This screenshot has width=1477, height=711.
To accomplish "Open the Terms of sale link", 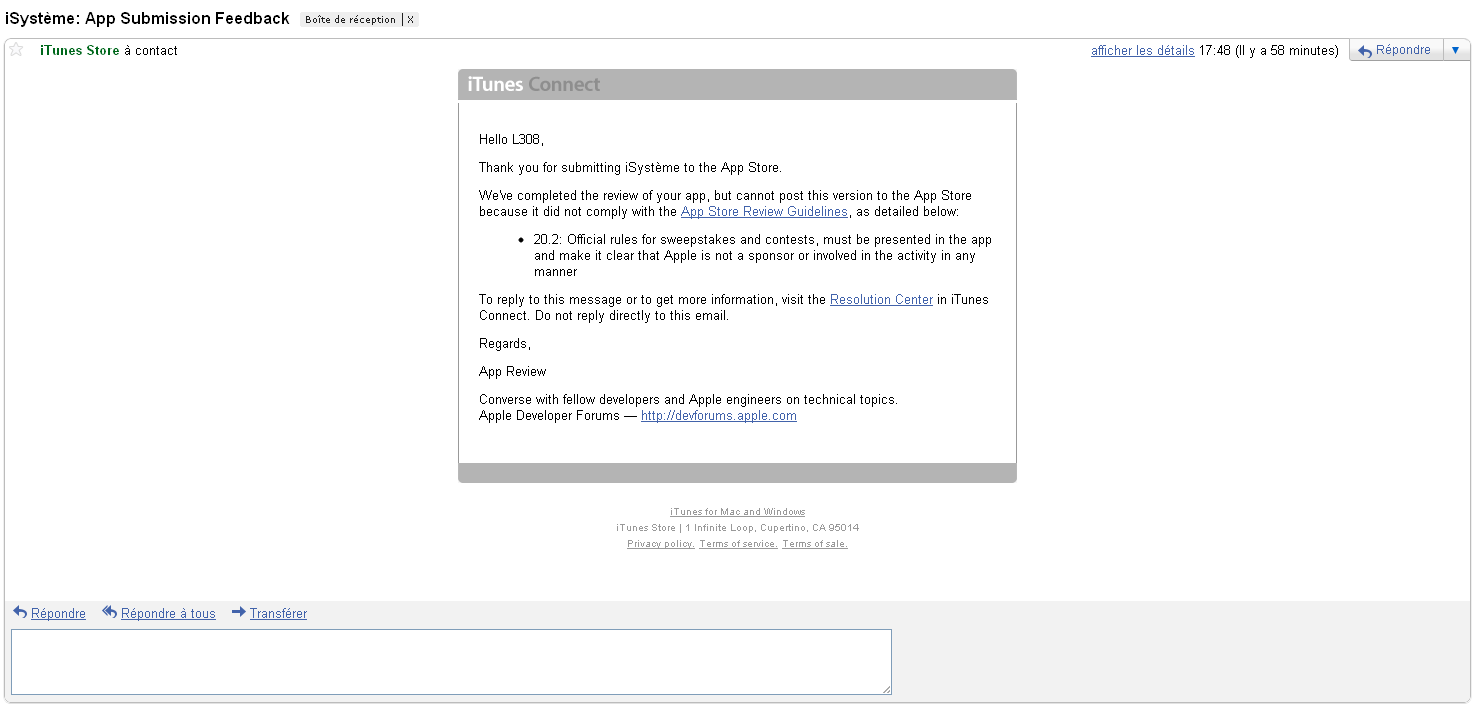I will [814, 544].
